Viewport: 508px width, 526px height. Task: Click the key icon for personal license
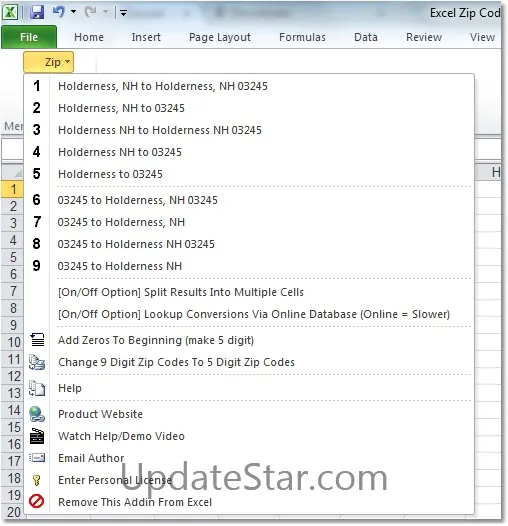pos(37,480)
